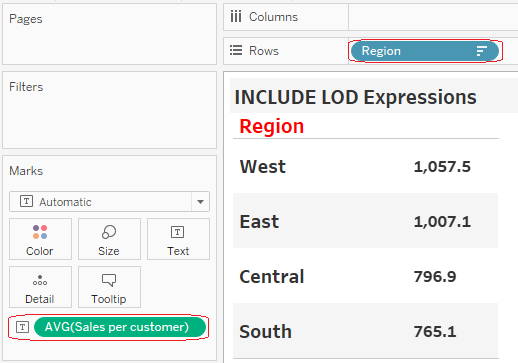This screenshot has width=518, height=363.
Task: Select the West row label
Action: pyautogui.click(x=263, y=166)
